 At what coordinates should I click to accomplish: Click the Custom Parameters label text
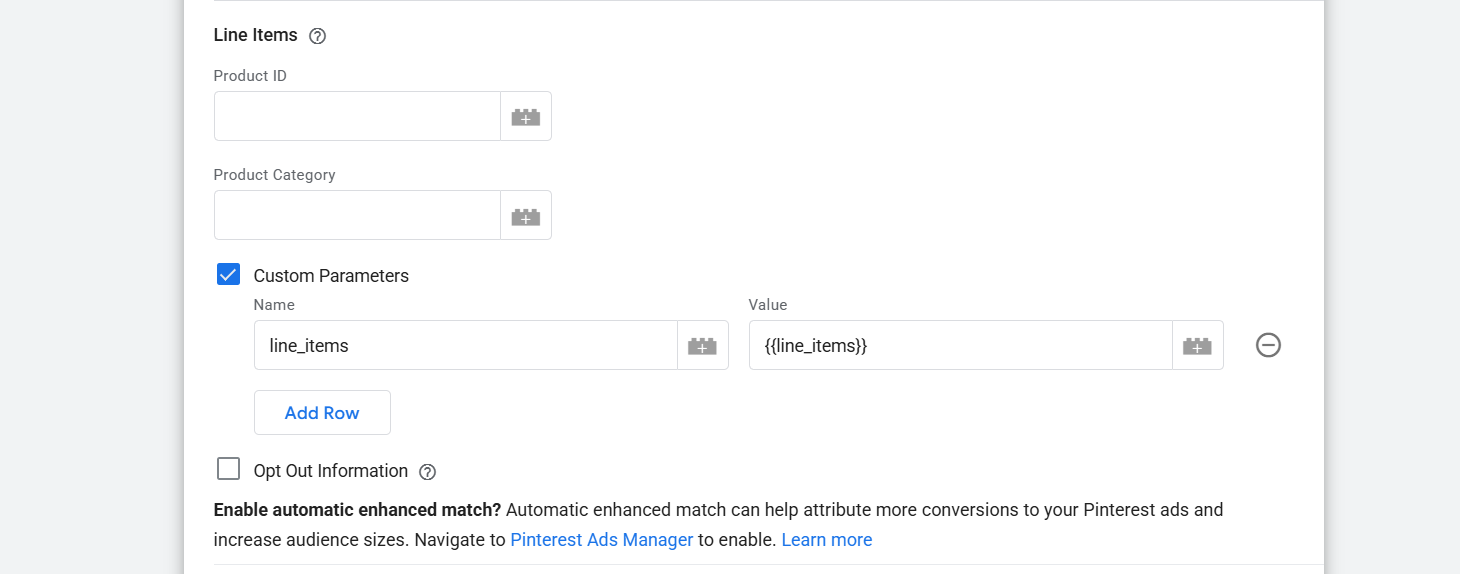point(331,276)
